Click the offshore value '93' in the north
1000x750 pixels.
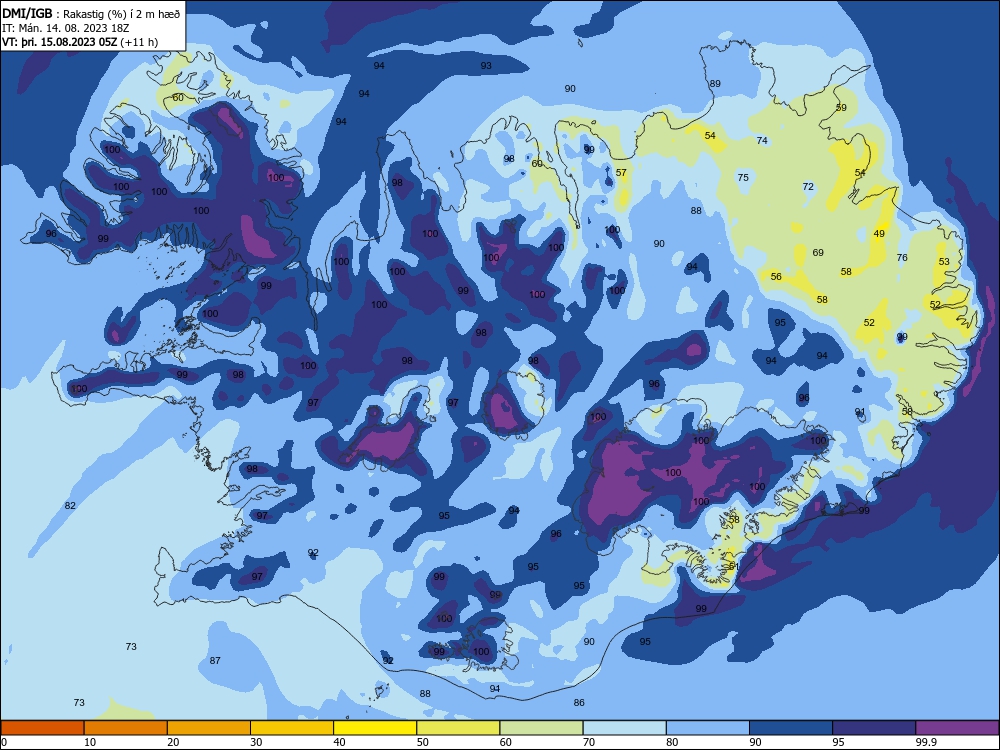pos(486,66)
